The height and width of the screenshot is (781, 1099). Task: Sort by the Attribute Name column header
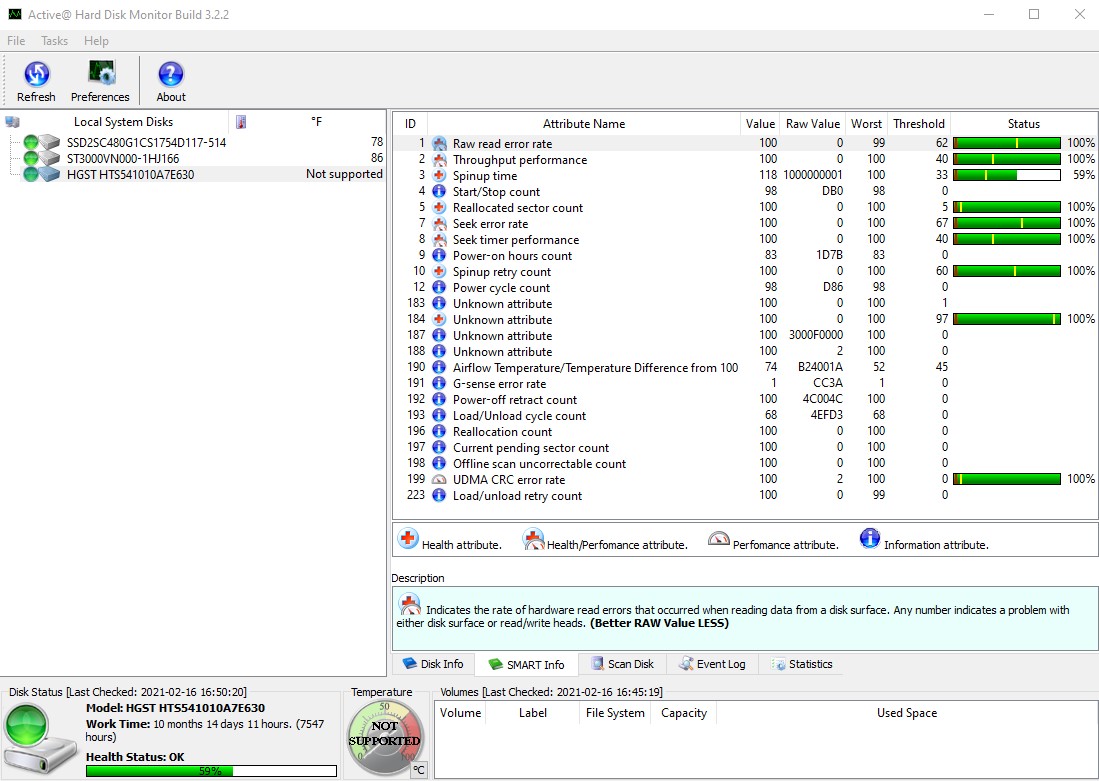[583, 123]
